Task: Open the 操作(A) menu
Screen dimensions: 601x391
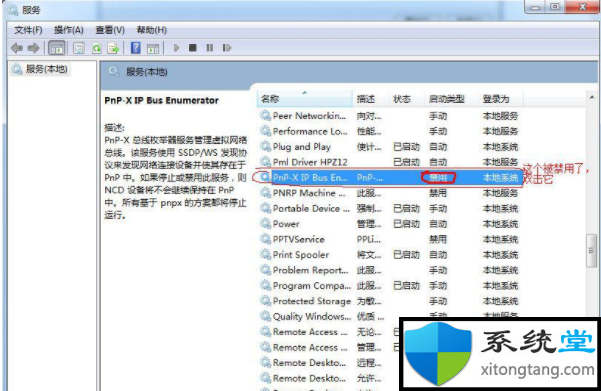Action: tap(69, 30)
